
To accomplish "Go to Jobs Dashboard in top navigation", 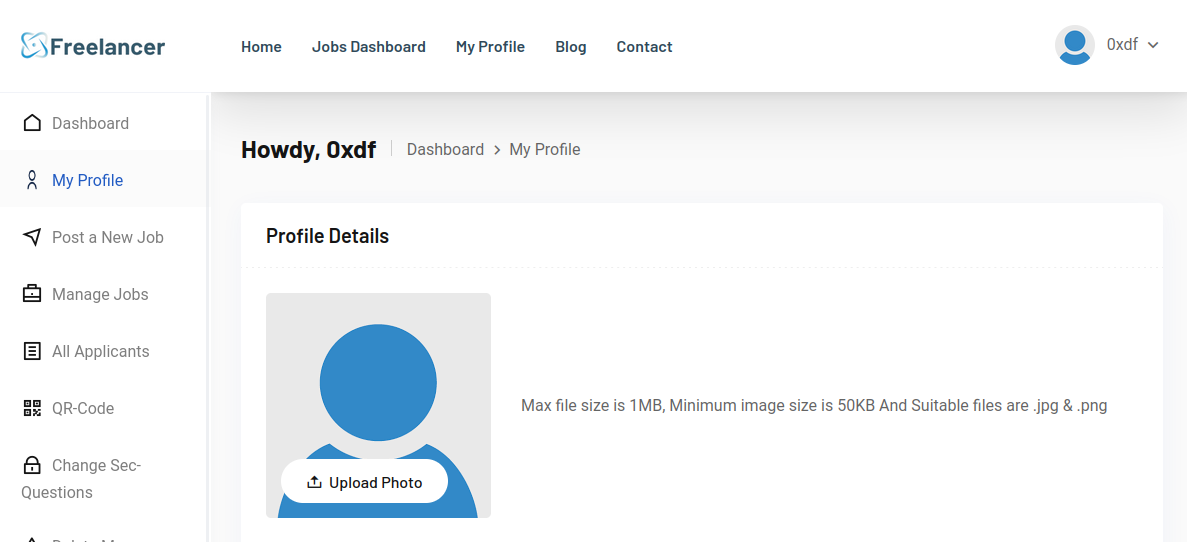I will (368, 47).
